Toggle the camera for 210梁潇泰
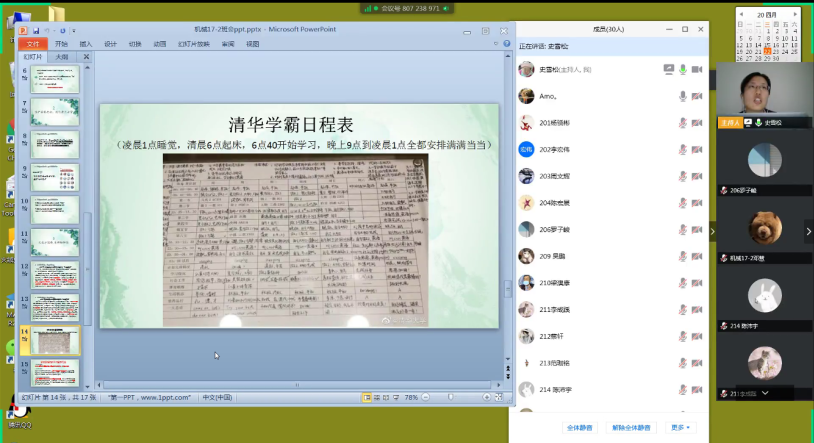Image resolution: width=814 pixels, height=443 pixels. point(697,283)
